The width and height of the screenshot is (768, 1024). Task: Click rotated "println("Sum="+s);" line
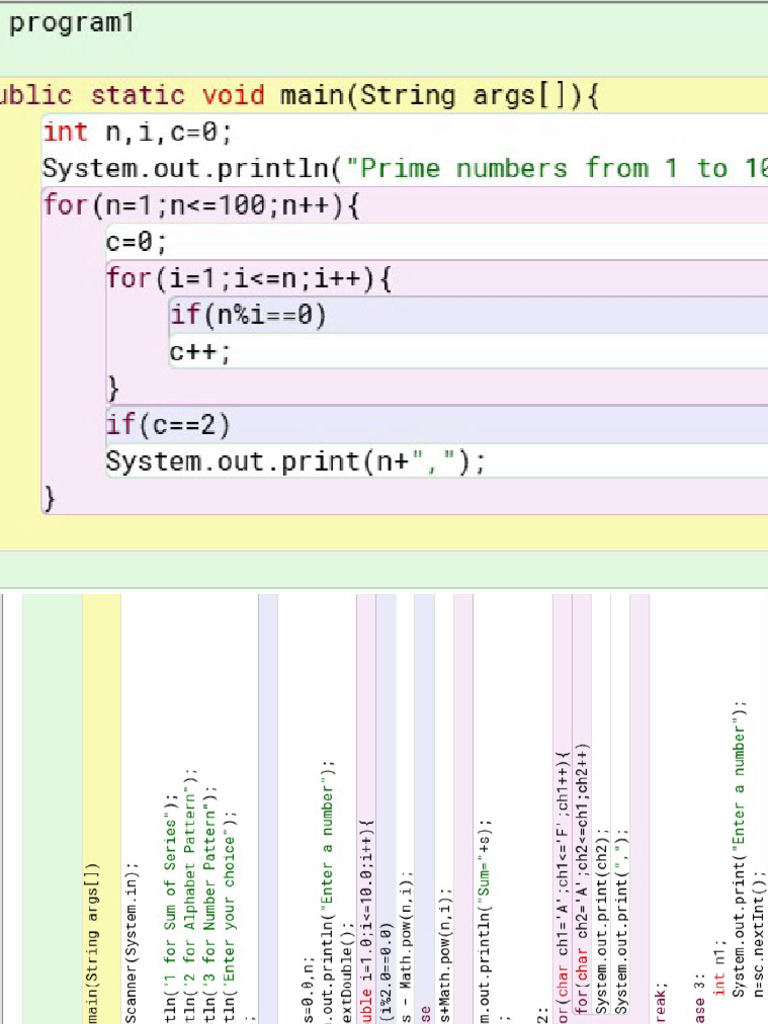click(x=483, y=921)
